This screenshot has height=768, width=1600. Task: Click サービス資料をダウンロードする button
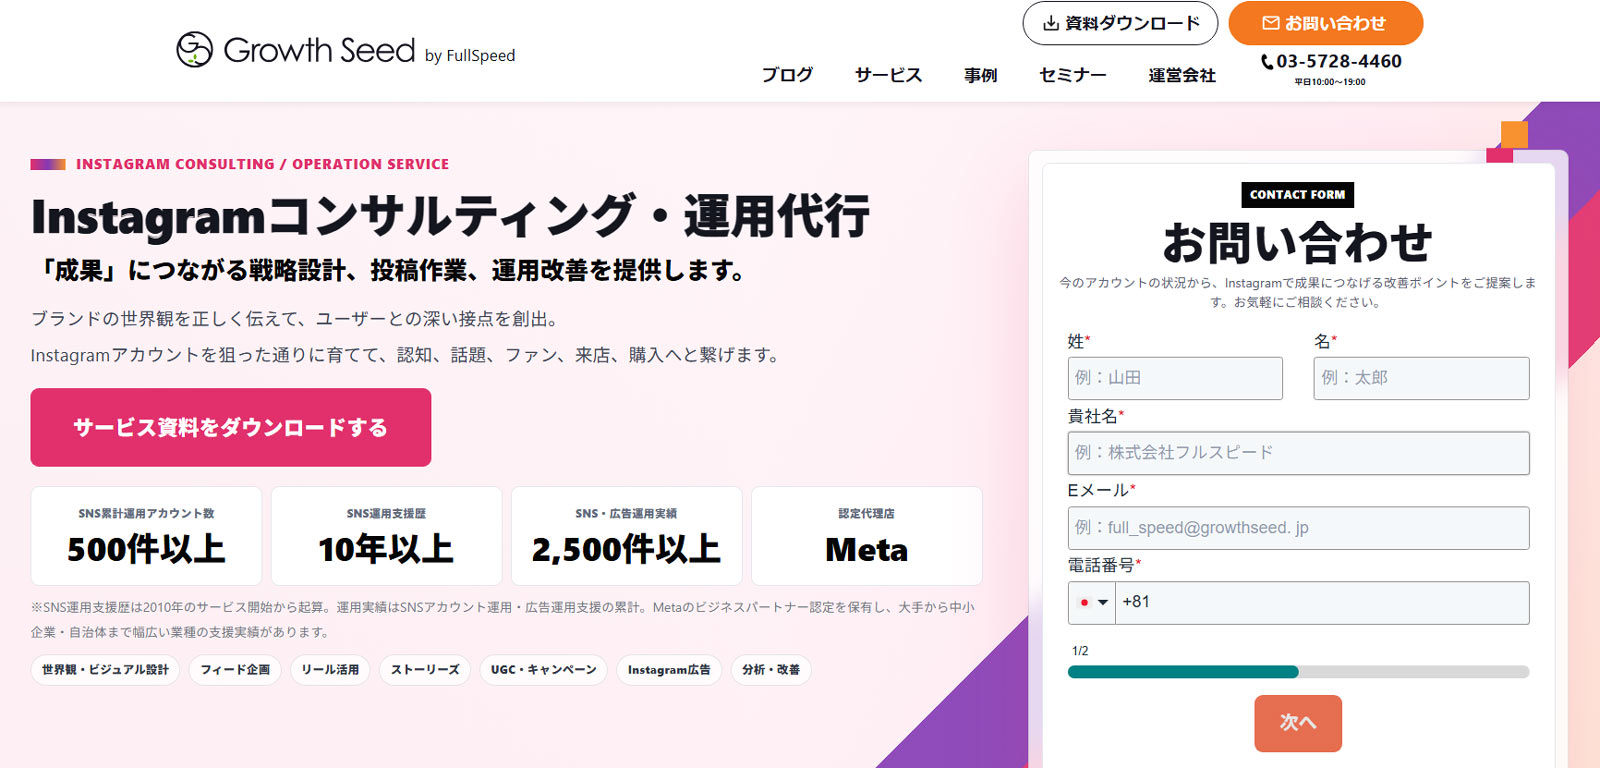tap(231, 427)
